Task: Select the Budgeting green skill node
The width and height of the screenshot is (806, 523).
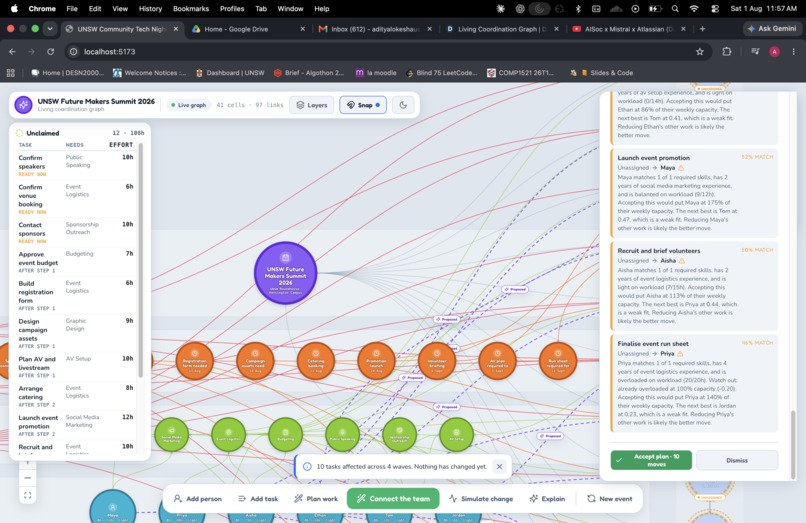Action: tap(285, 435)
